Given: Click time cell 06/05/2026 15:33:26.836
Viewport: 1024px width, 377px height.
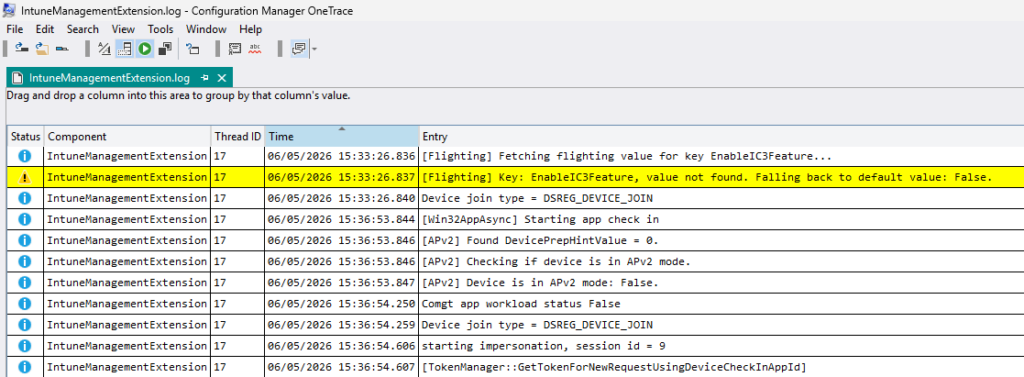Looking at the screenshot, I should [x=342, y=156].
